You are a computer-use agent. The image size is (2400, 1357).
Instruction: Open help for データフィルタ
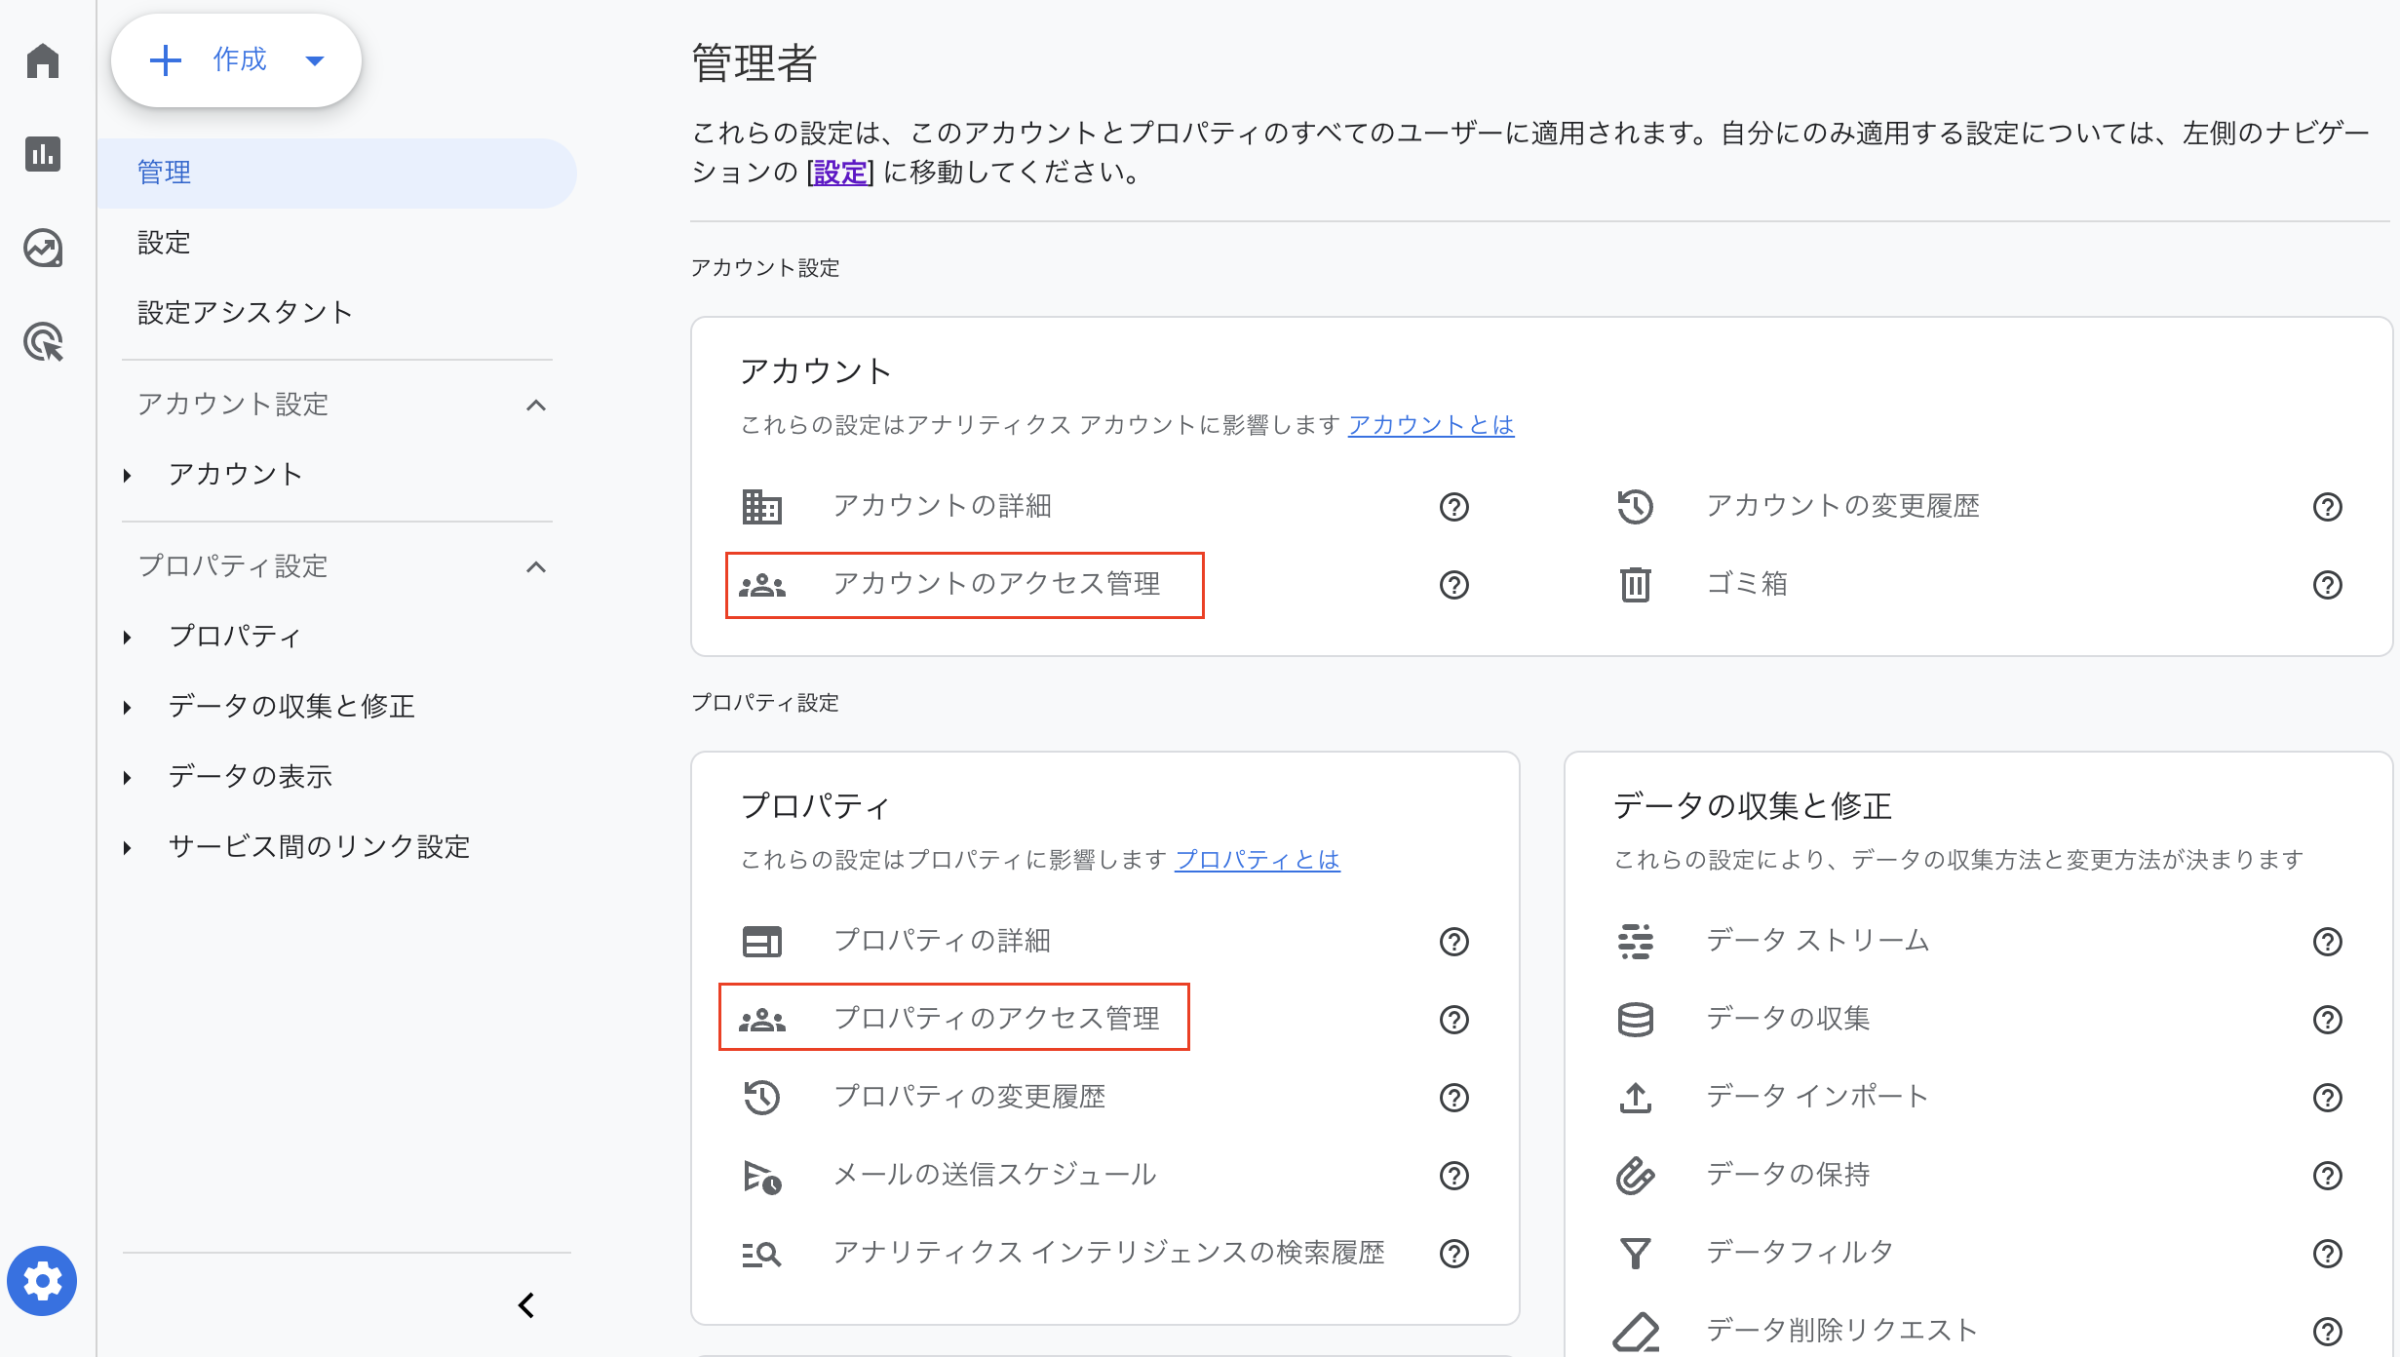tap(2327, 1254)
